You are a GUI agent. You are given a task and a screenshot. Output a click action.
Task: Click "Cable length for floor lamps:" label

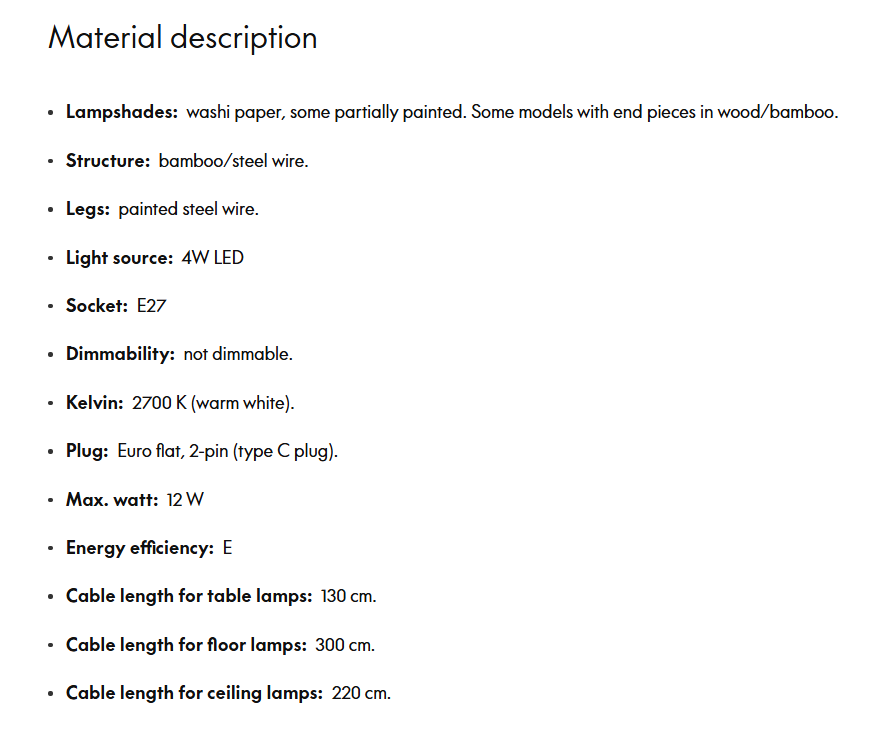[186, 645]
